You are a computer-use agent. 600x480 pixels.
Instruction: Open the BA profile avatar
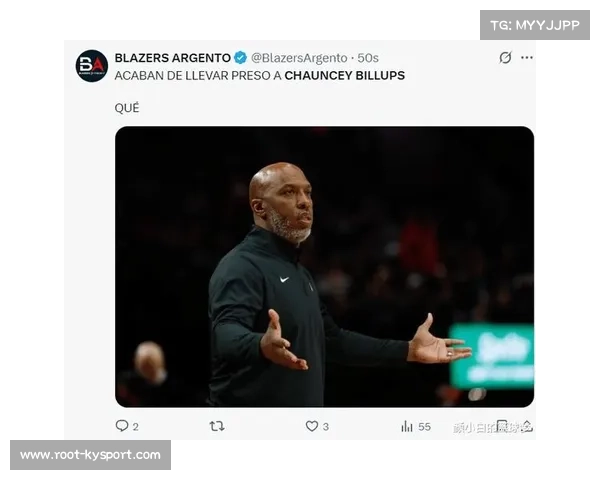click(92, 66)
